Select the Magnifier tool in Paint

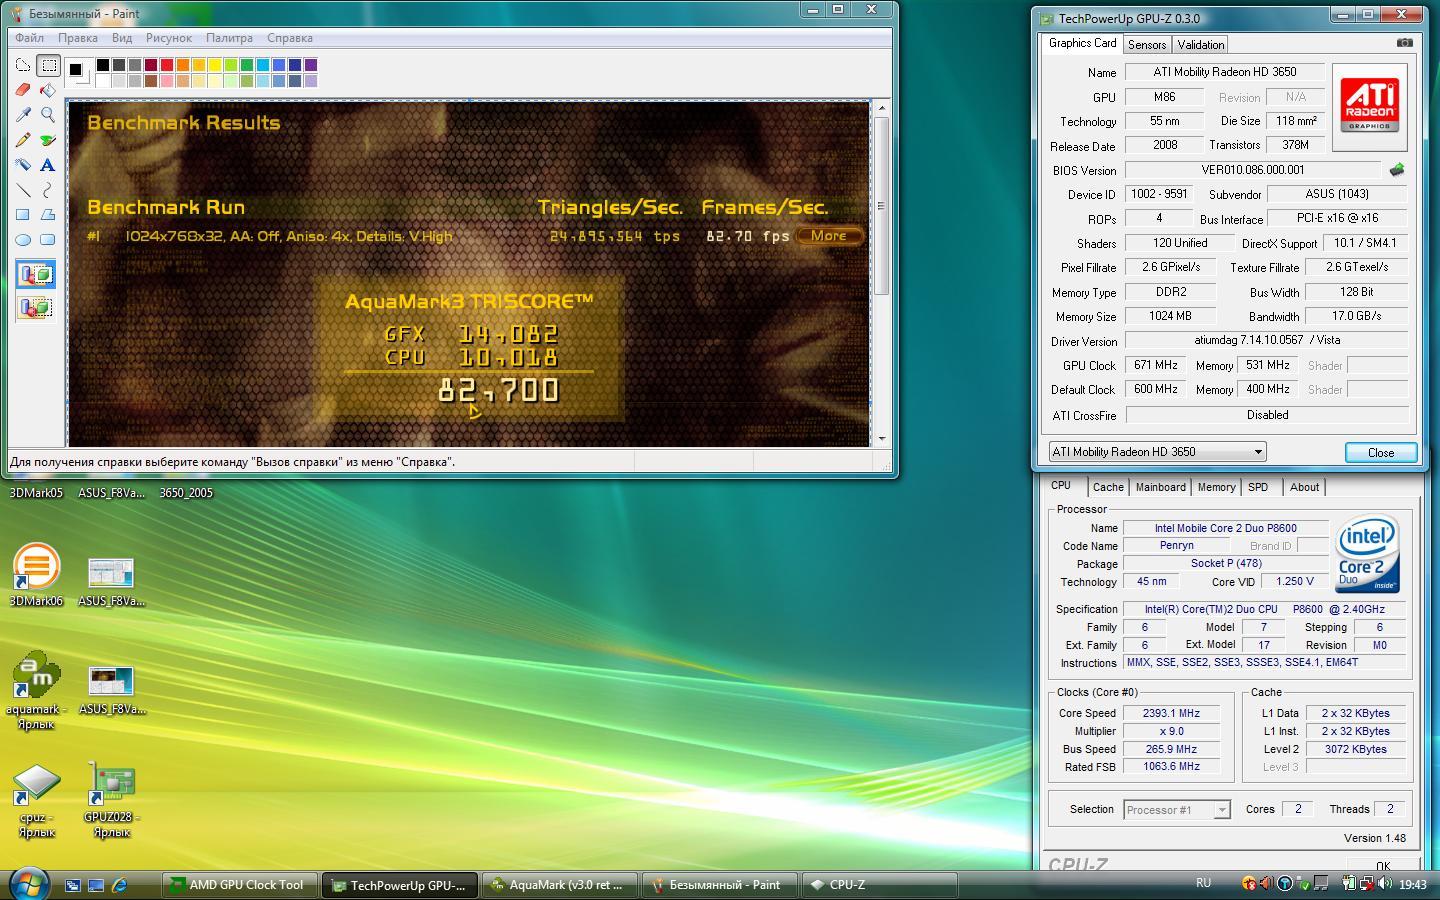pyautogui.click(x=48, y=115)
